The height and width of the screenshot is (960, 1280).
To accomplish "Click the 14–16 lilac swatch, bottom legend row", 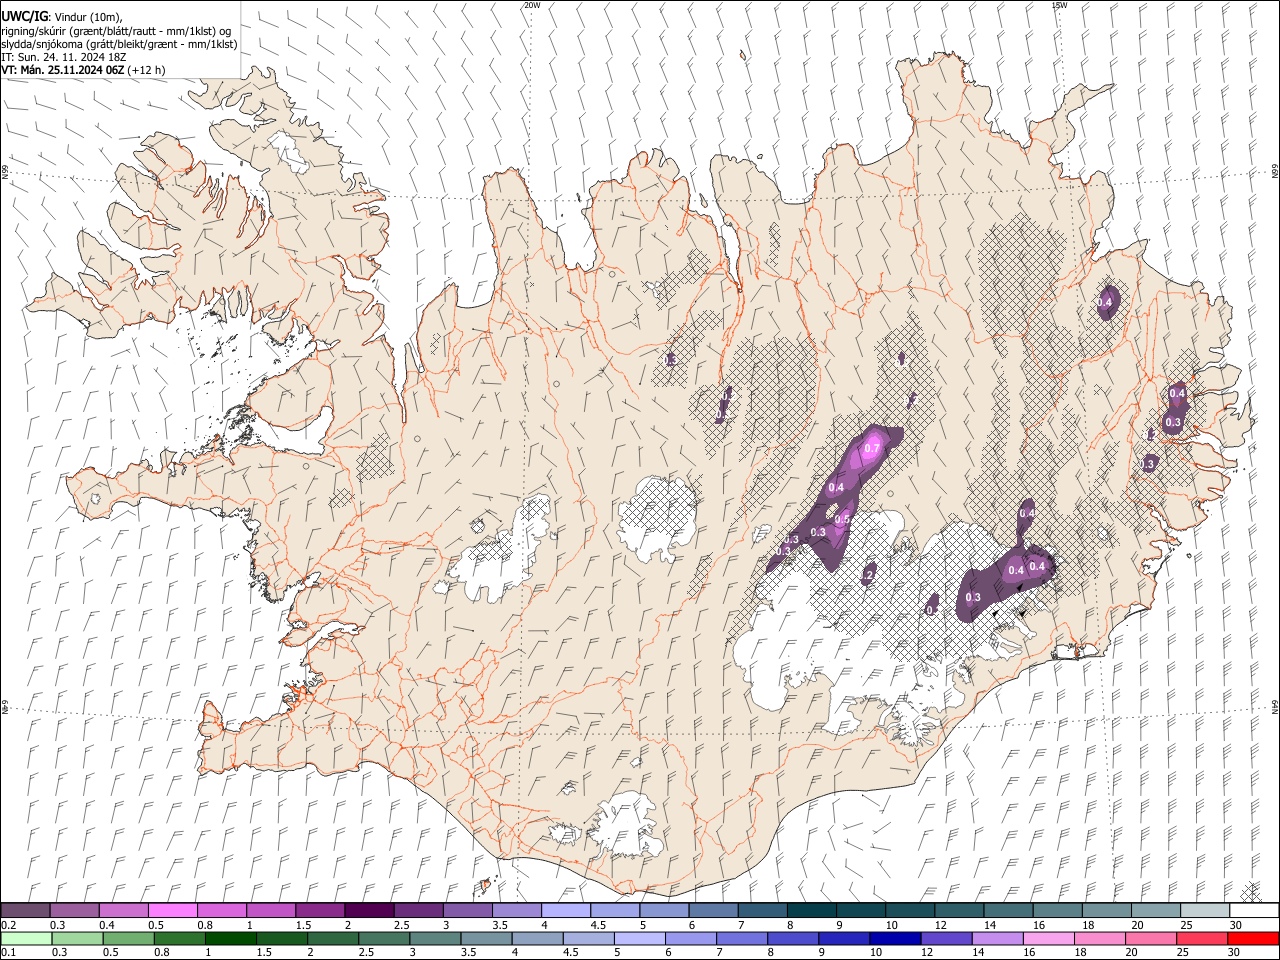I will (998, 938).
